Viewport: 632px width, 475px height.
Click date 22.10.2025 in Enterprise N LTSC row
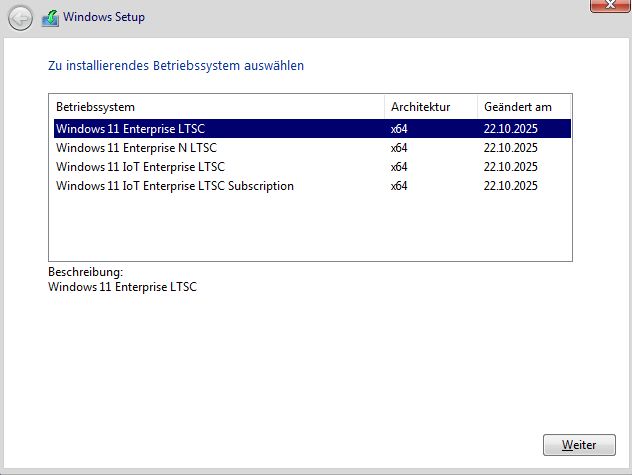coord(511,148)
